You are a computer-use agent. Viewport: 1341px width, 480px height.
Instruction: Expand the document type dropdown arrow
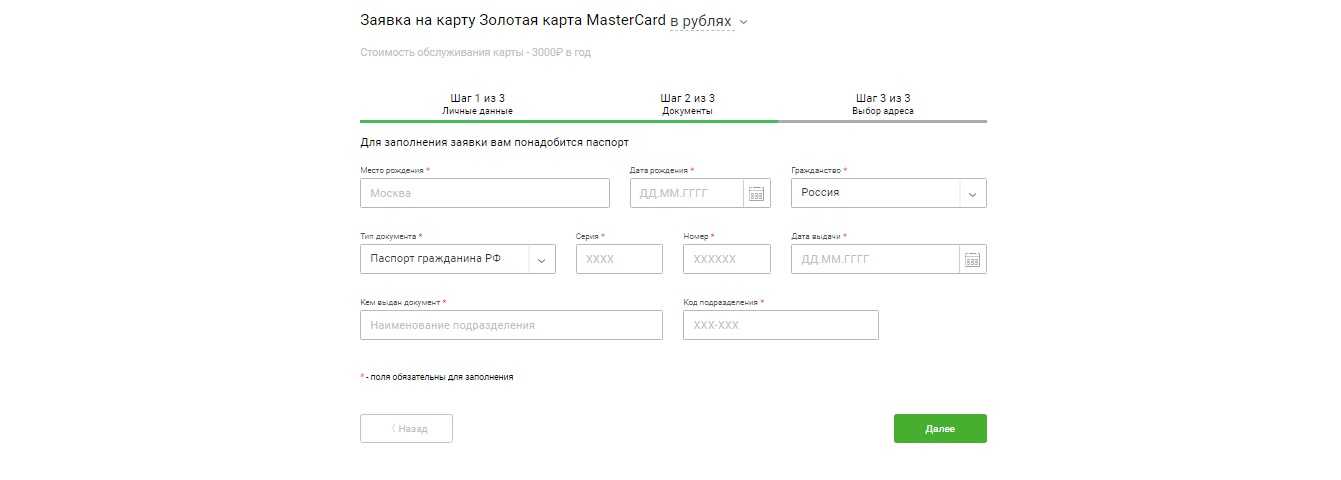(x=541, y=260)
